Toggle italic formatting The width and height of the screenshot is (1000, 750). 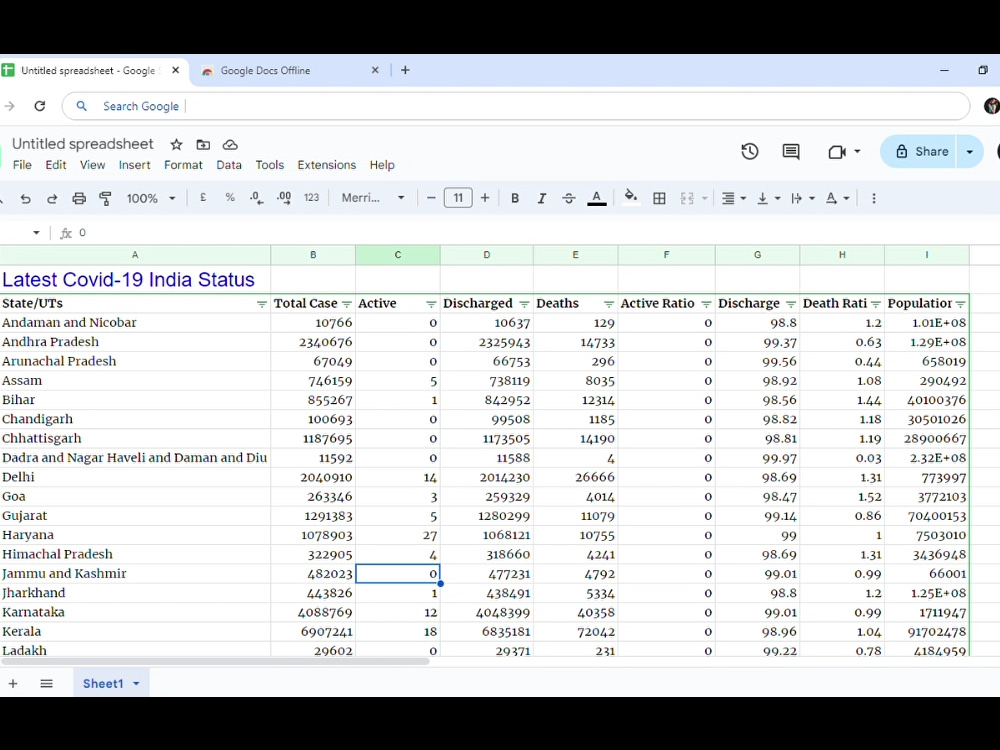point(541,198)
